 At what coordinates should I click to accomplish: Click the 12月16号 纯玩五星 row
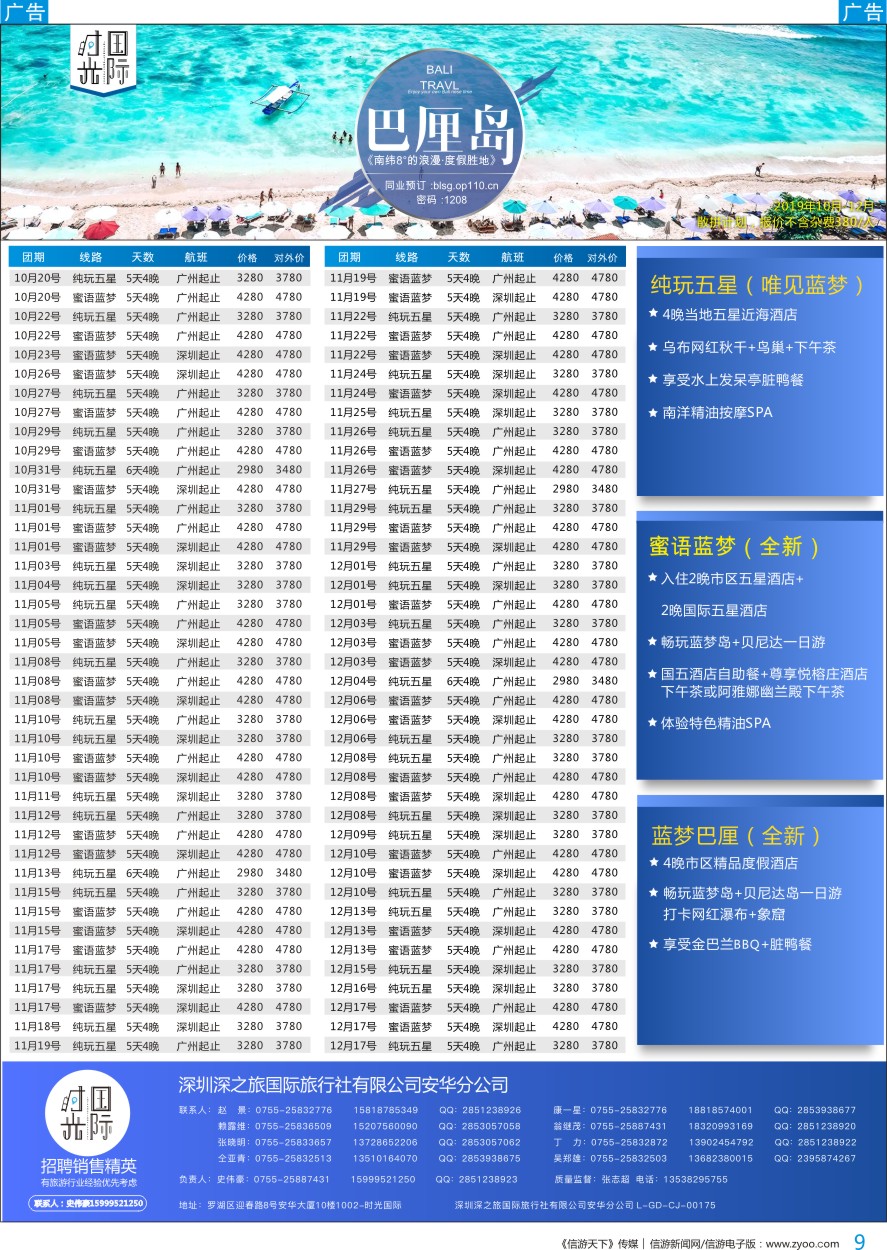(475, 988)
